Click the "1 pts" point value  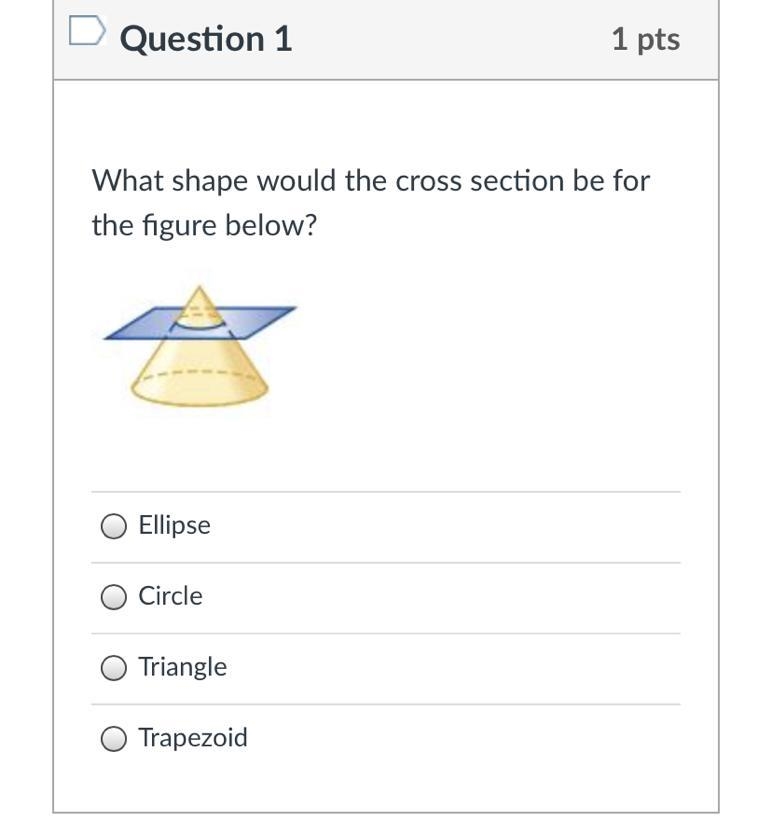click(646, 40)
